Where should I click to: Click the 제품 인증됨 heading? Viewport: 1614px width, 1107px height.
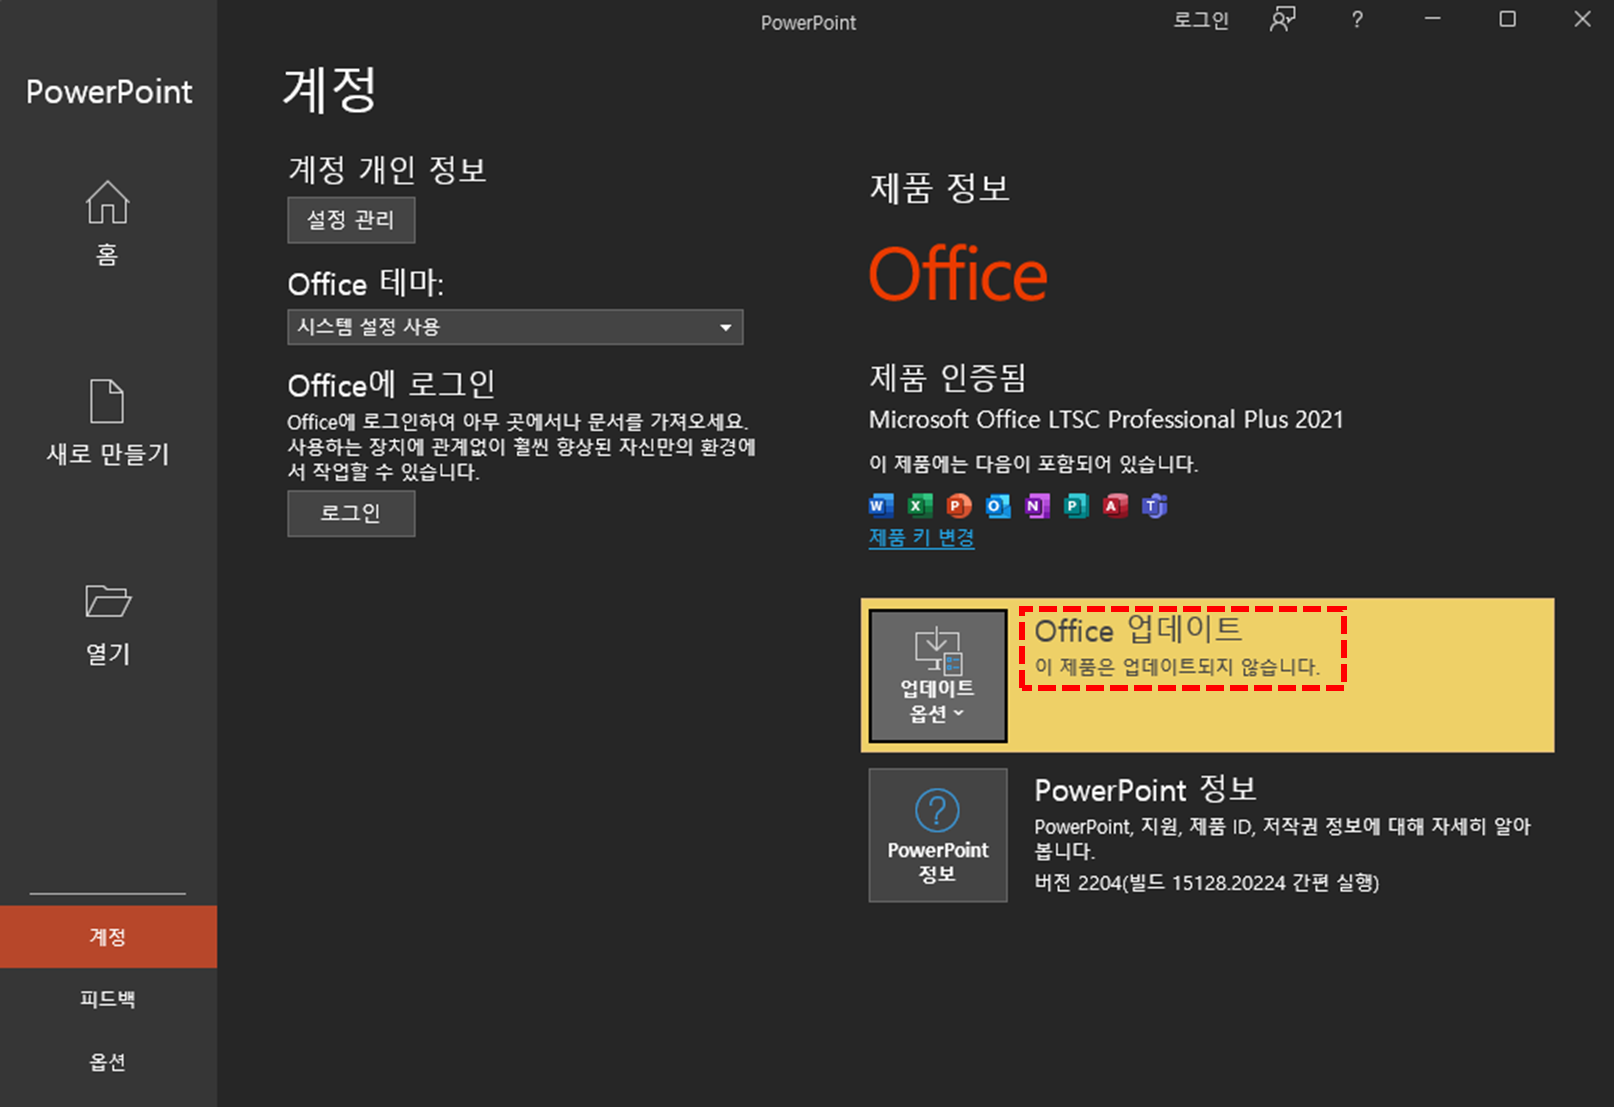947,378
